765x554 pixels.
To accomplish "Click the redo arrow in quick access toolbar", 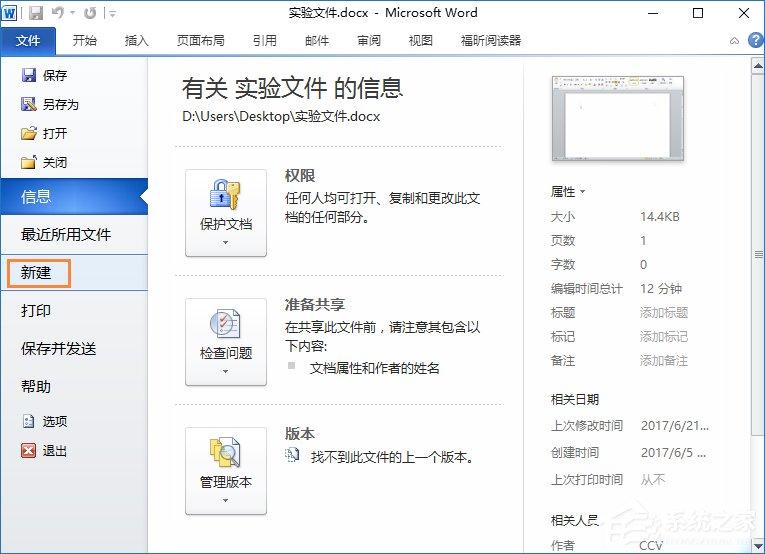I will pyautogui.click(x=90, y=13).
